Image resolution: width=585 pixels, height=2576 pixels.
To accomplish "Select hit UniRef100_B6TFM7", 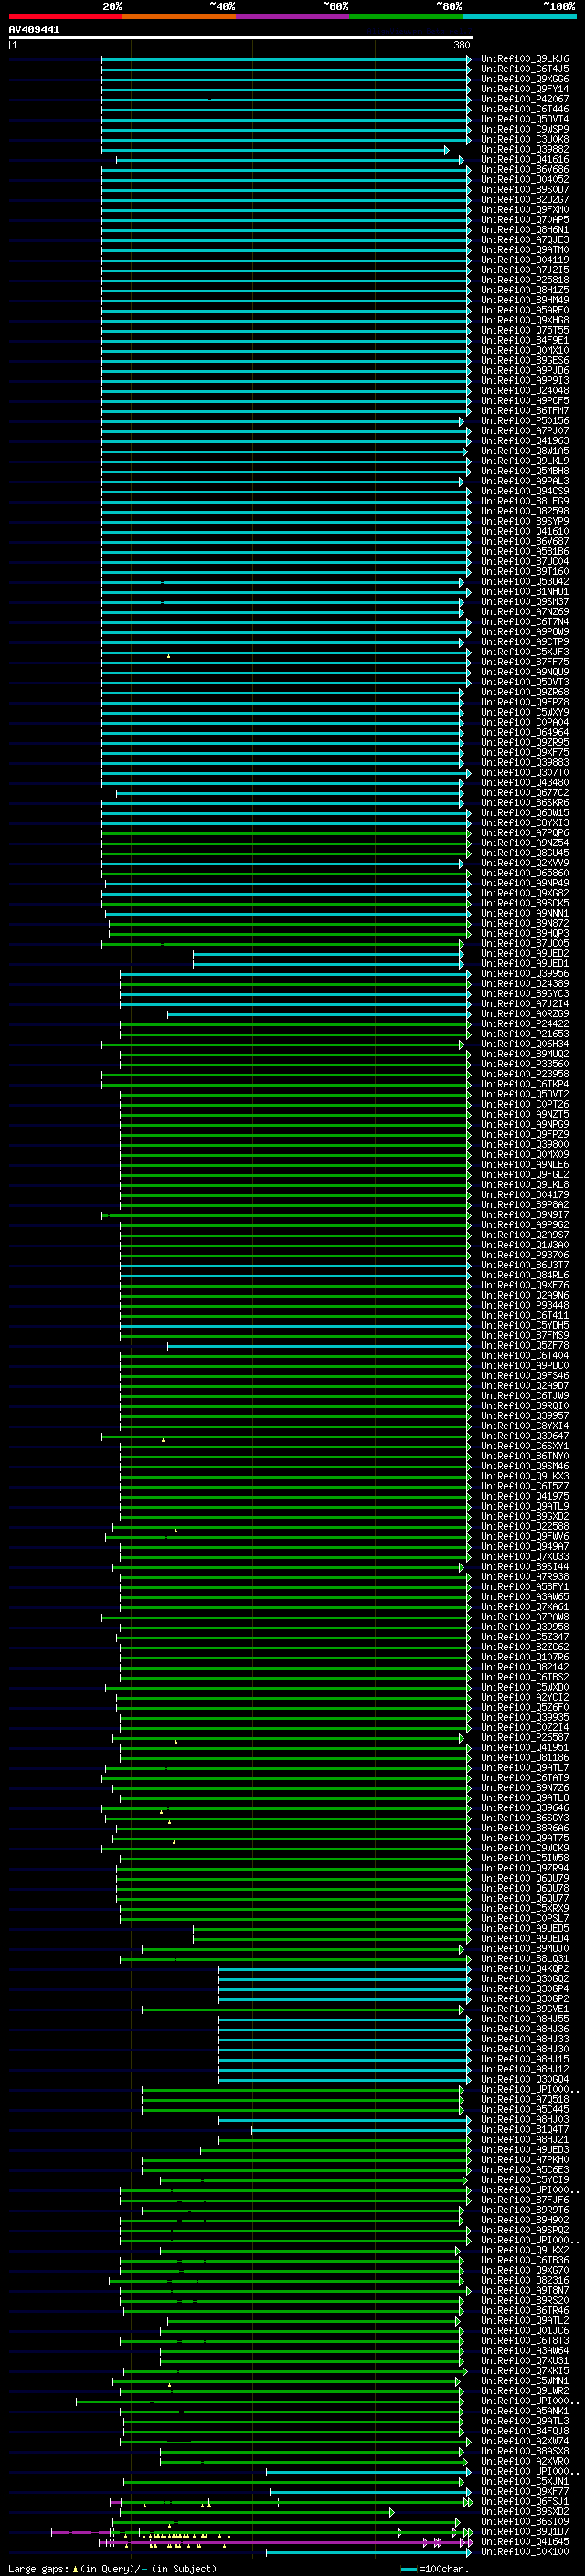I will click(x=524, y=411).
